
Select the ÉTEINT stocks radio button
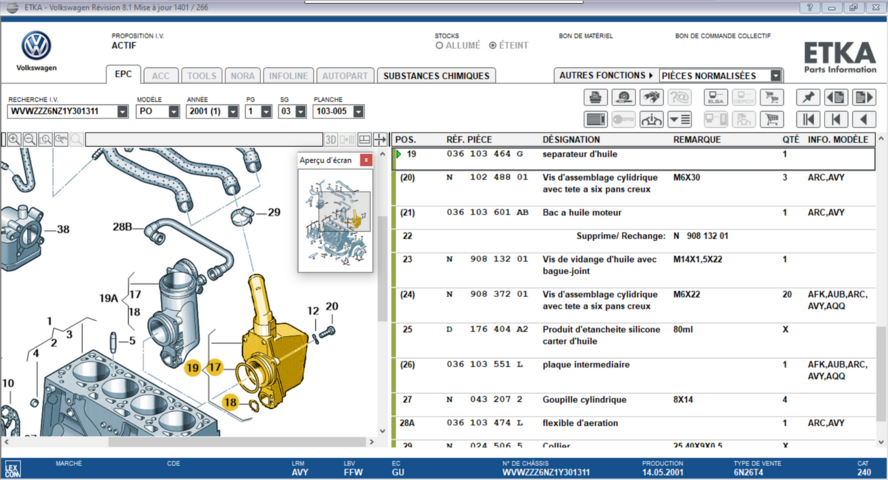coord(493,46)
